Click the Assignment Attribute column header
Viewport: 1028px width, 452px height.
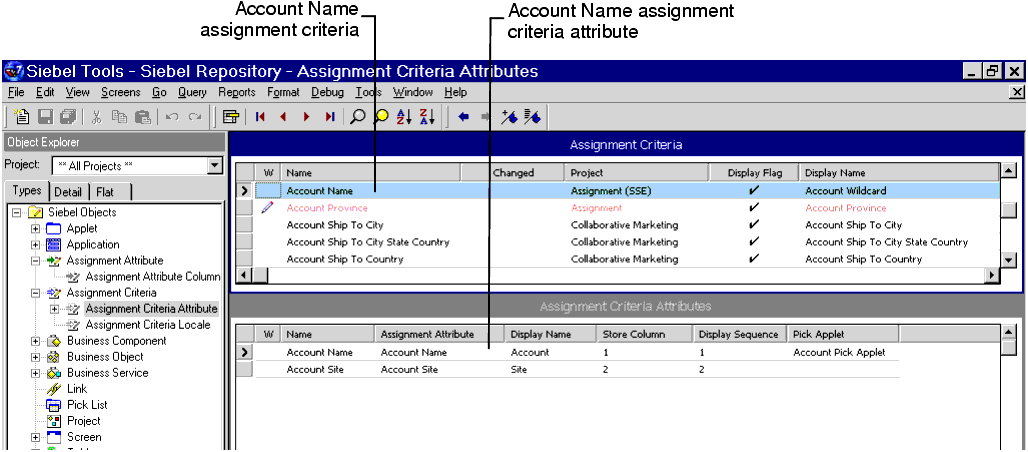(439, 334)
